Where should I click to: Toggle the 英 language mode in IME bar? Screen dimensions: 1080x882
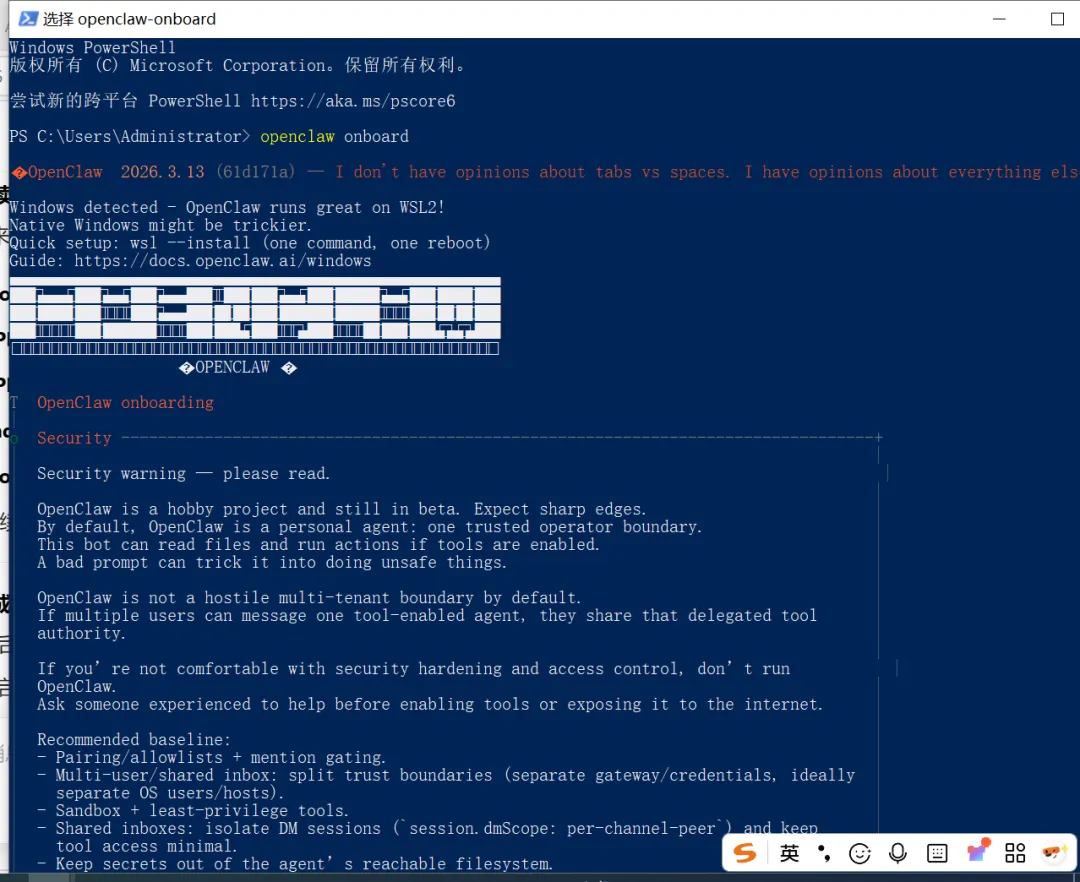point(789,854)
